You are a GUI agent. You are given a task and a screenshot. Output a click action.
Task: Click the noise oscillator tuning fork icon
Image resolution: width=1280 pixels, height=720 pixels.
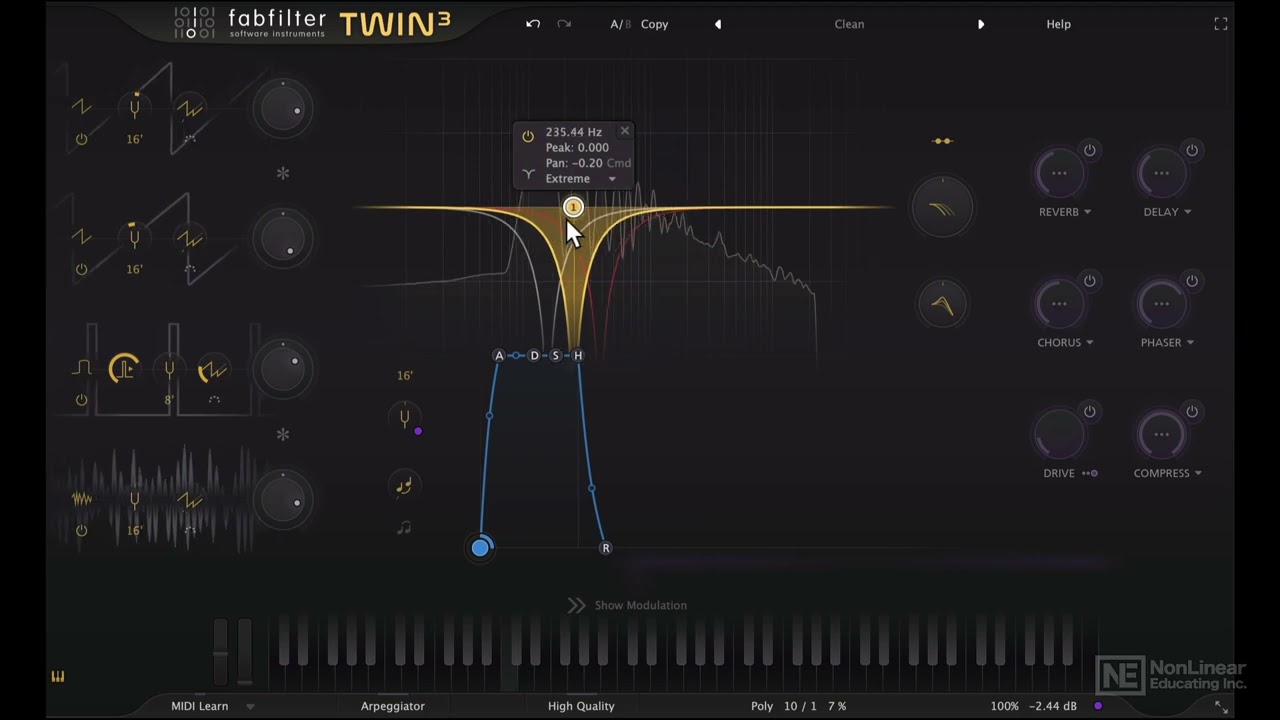(x=135, y=499)
